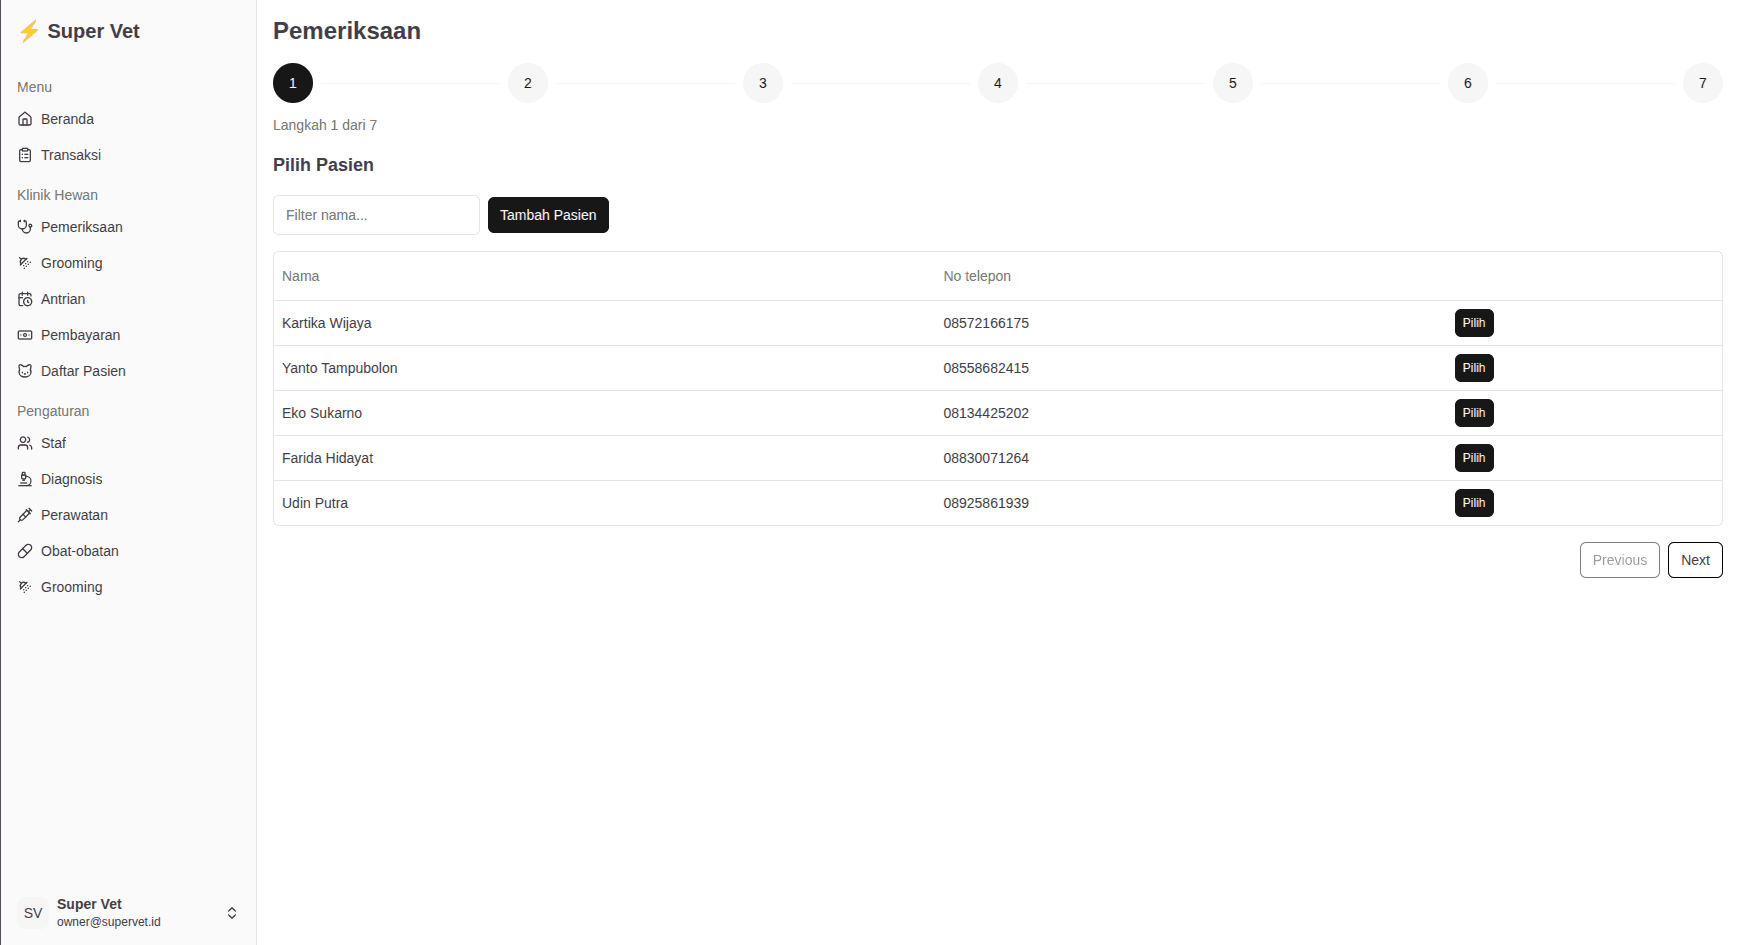This screenshot has width=1739, height=945.
Task: Expand the account menu chevron at bottom left
Action: point(232,912)
